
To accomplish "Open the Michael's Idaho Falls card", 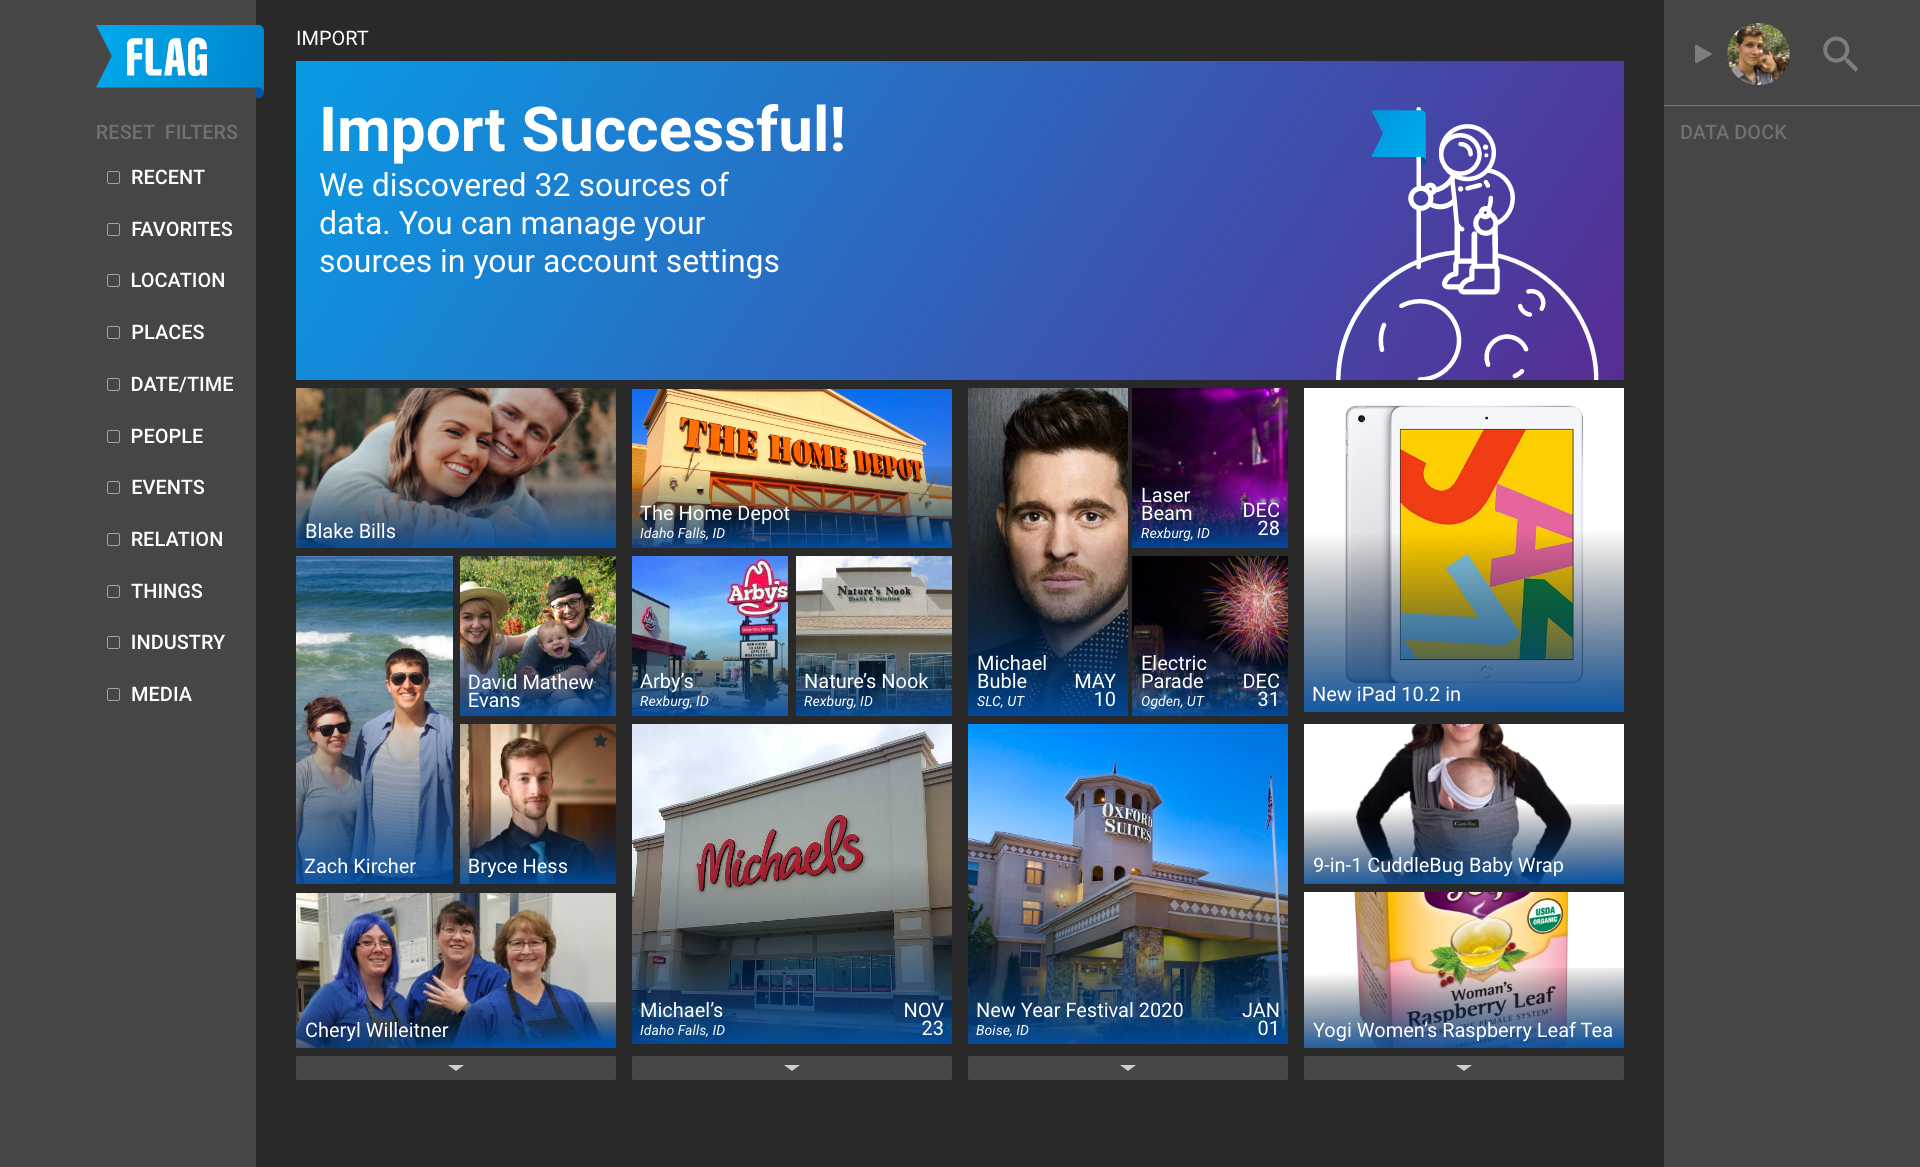I will 792,884.
